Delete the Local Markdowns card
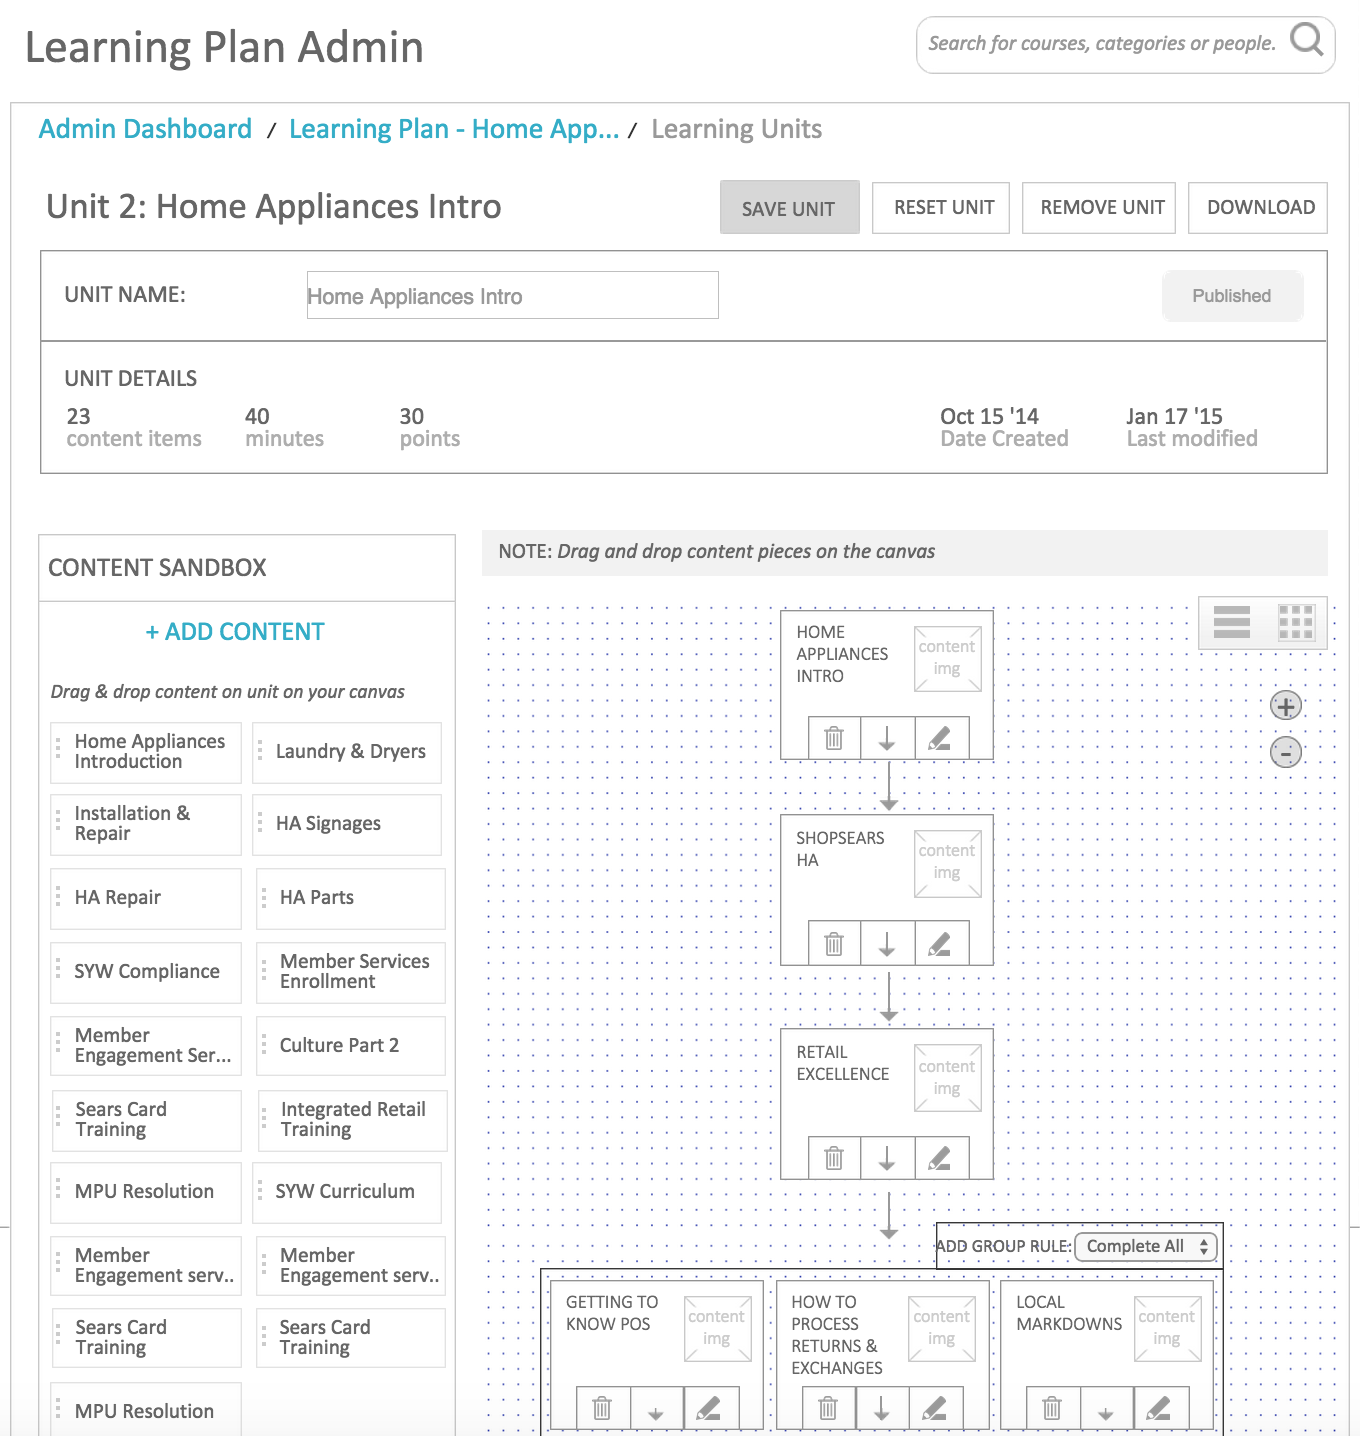The width and height of the screenshot is (1360, 1436). coord(1053,1408)
